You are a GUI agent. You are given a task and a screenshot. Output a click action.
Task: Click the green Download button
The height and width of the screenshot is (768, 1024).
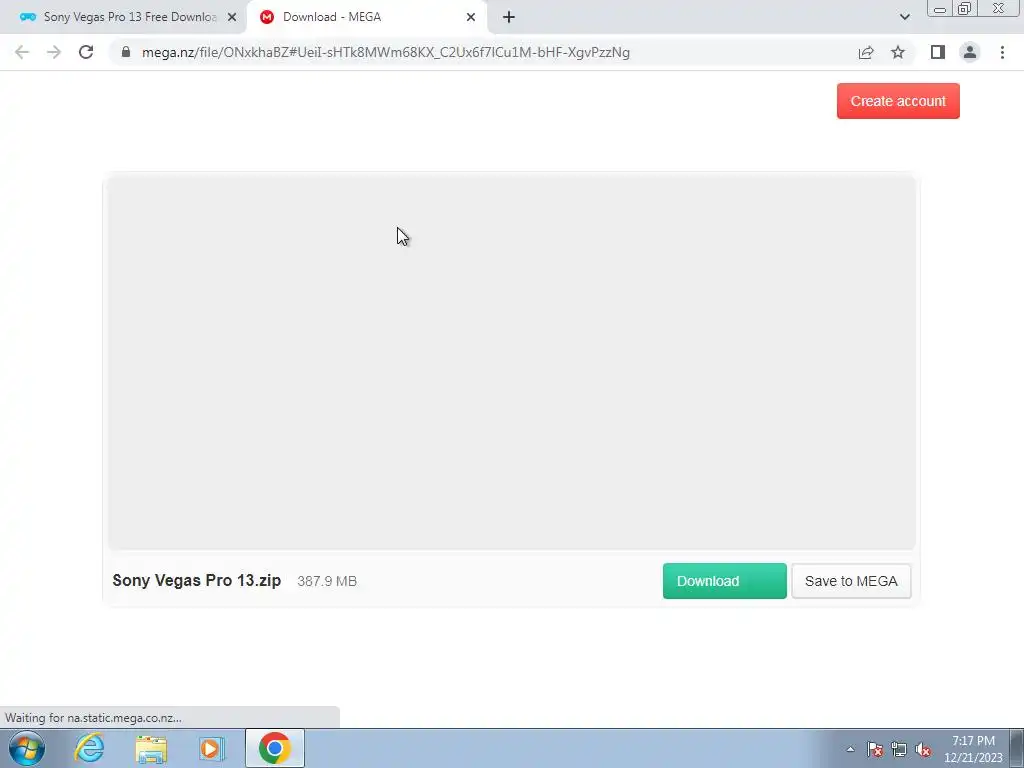click(724, 581)
